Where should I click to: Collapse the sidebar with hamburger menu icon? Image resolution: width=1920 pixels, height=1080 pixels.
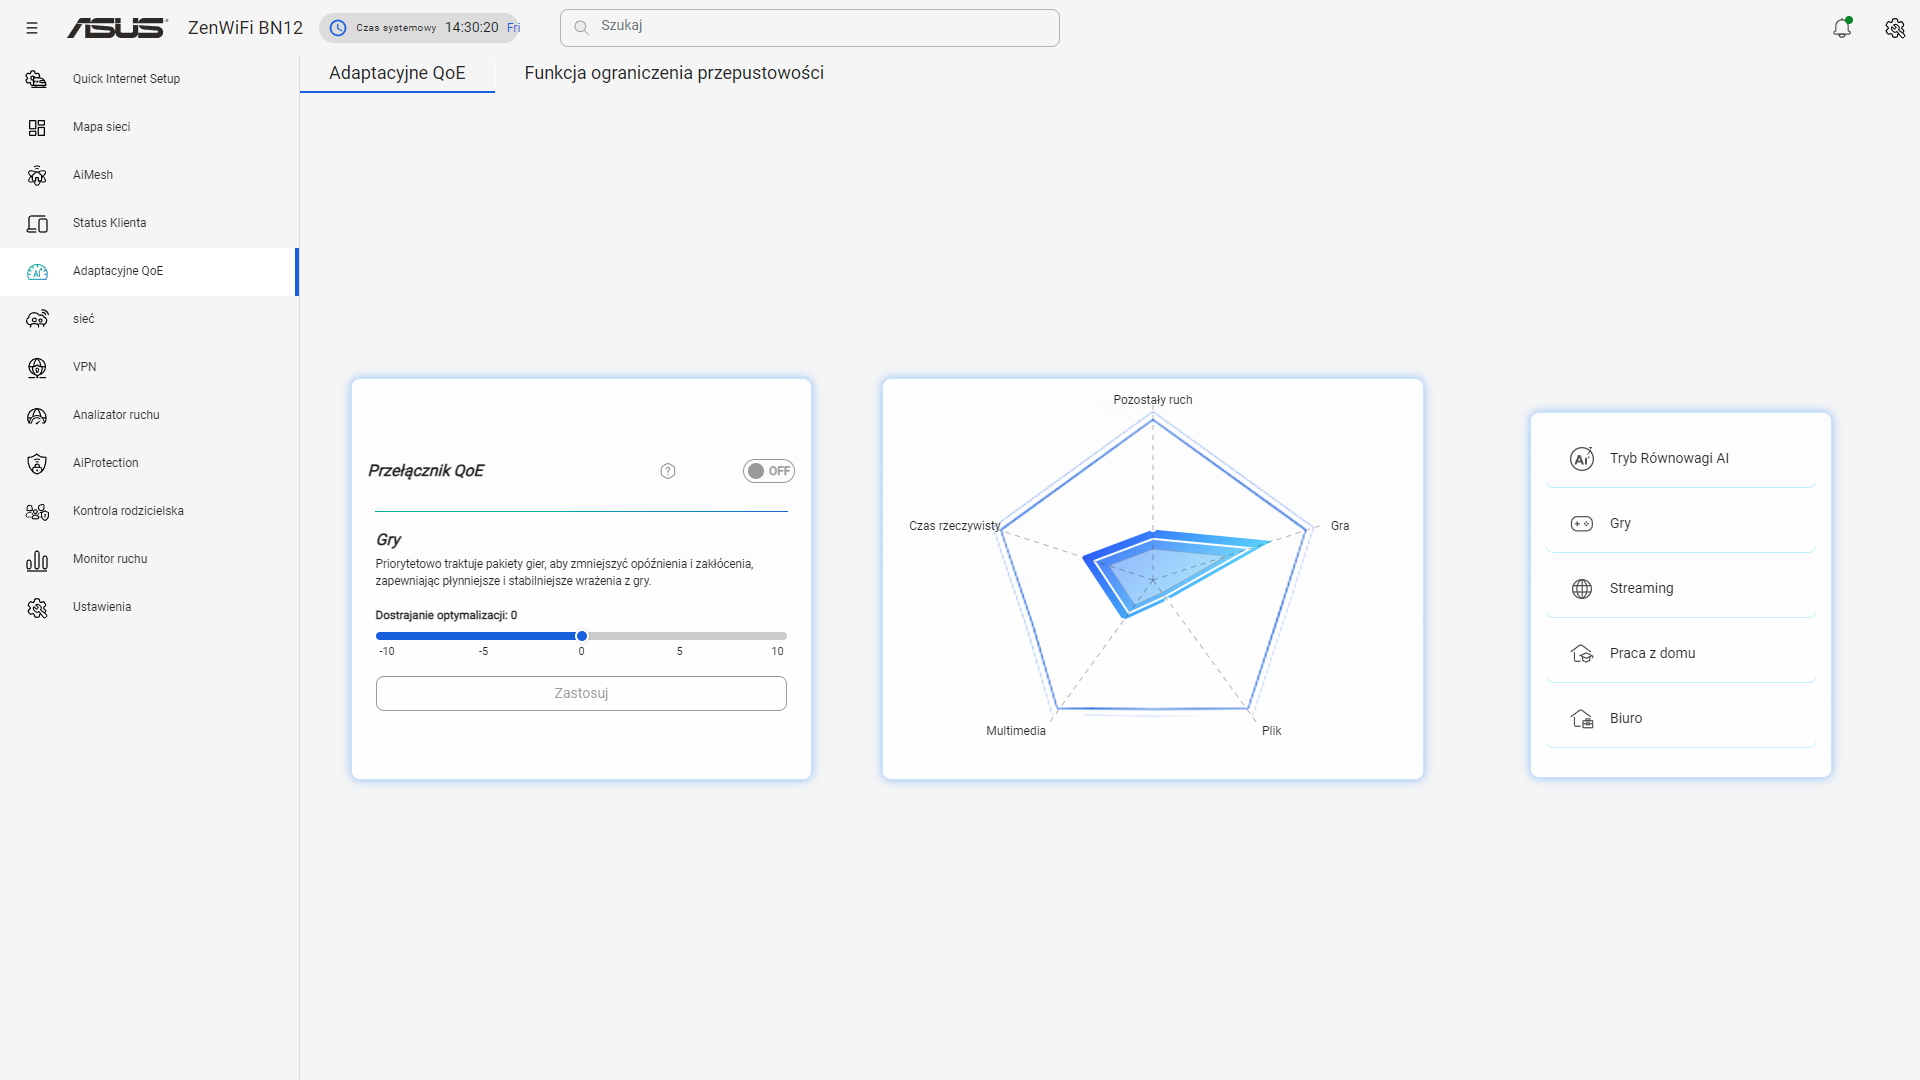32,28
